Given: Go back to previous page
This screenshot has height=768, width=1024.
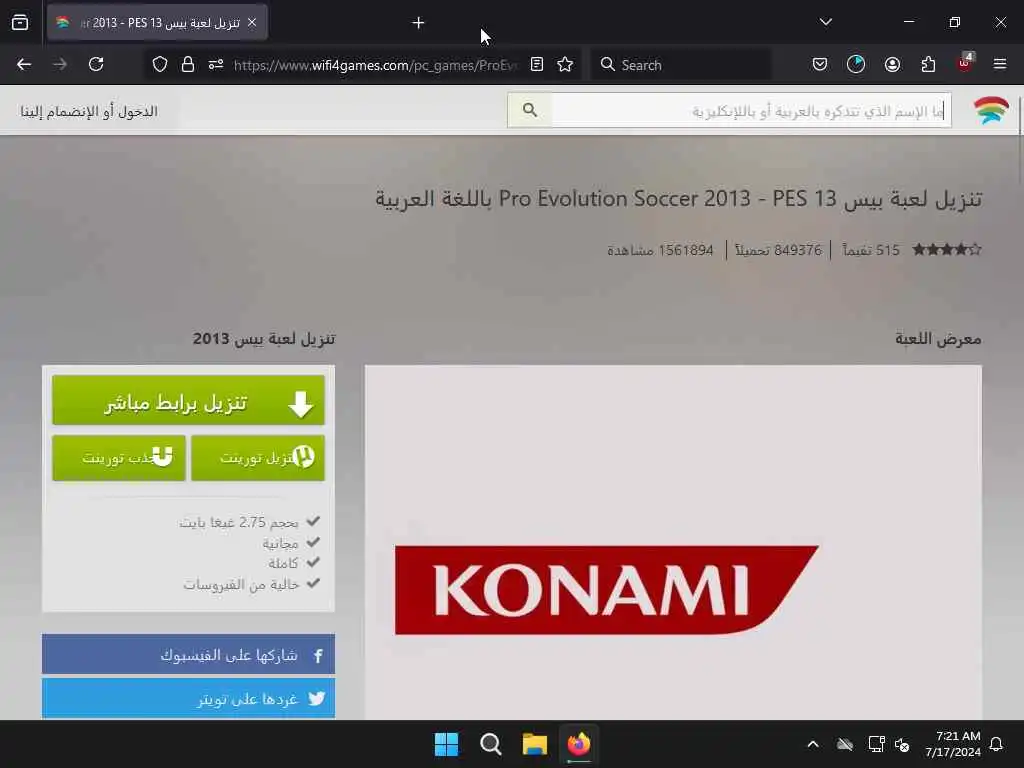Looking at the screenshot, I should click(x=24, y=64).
